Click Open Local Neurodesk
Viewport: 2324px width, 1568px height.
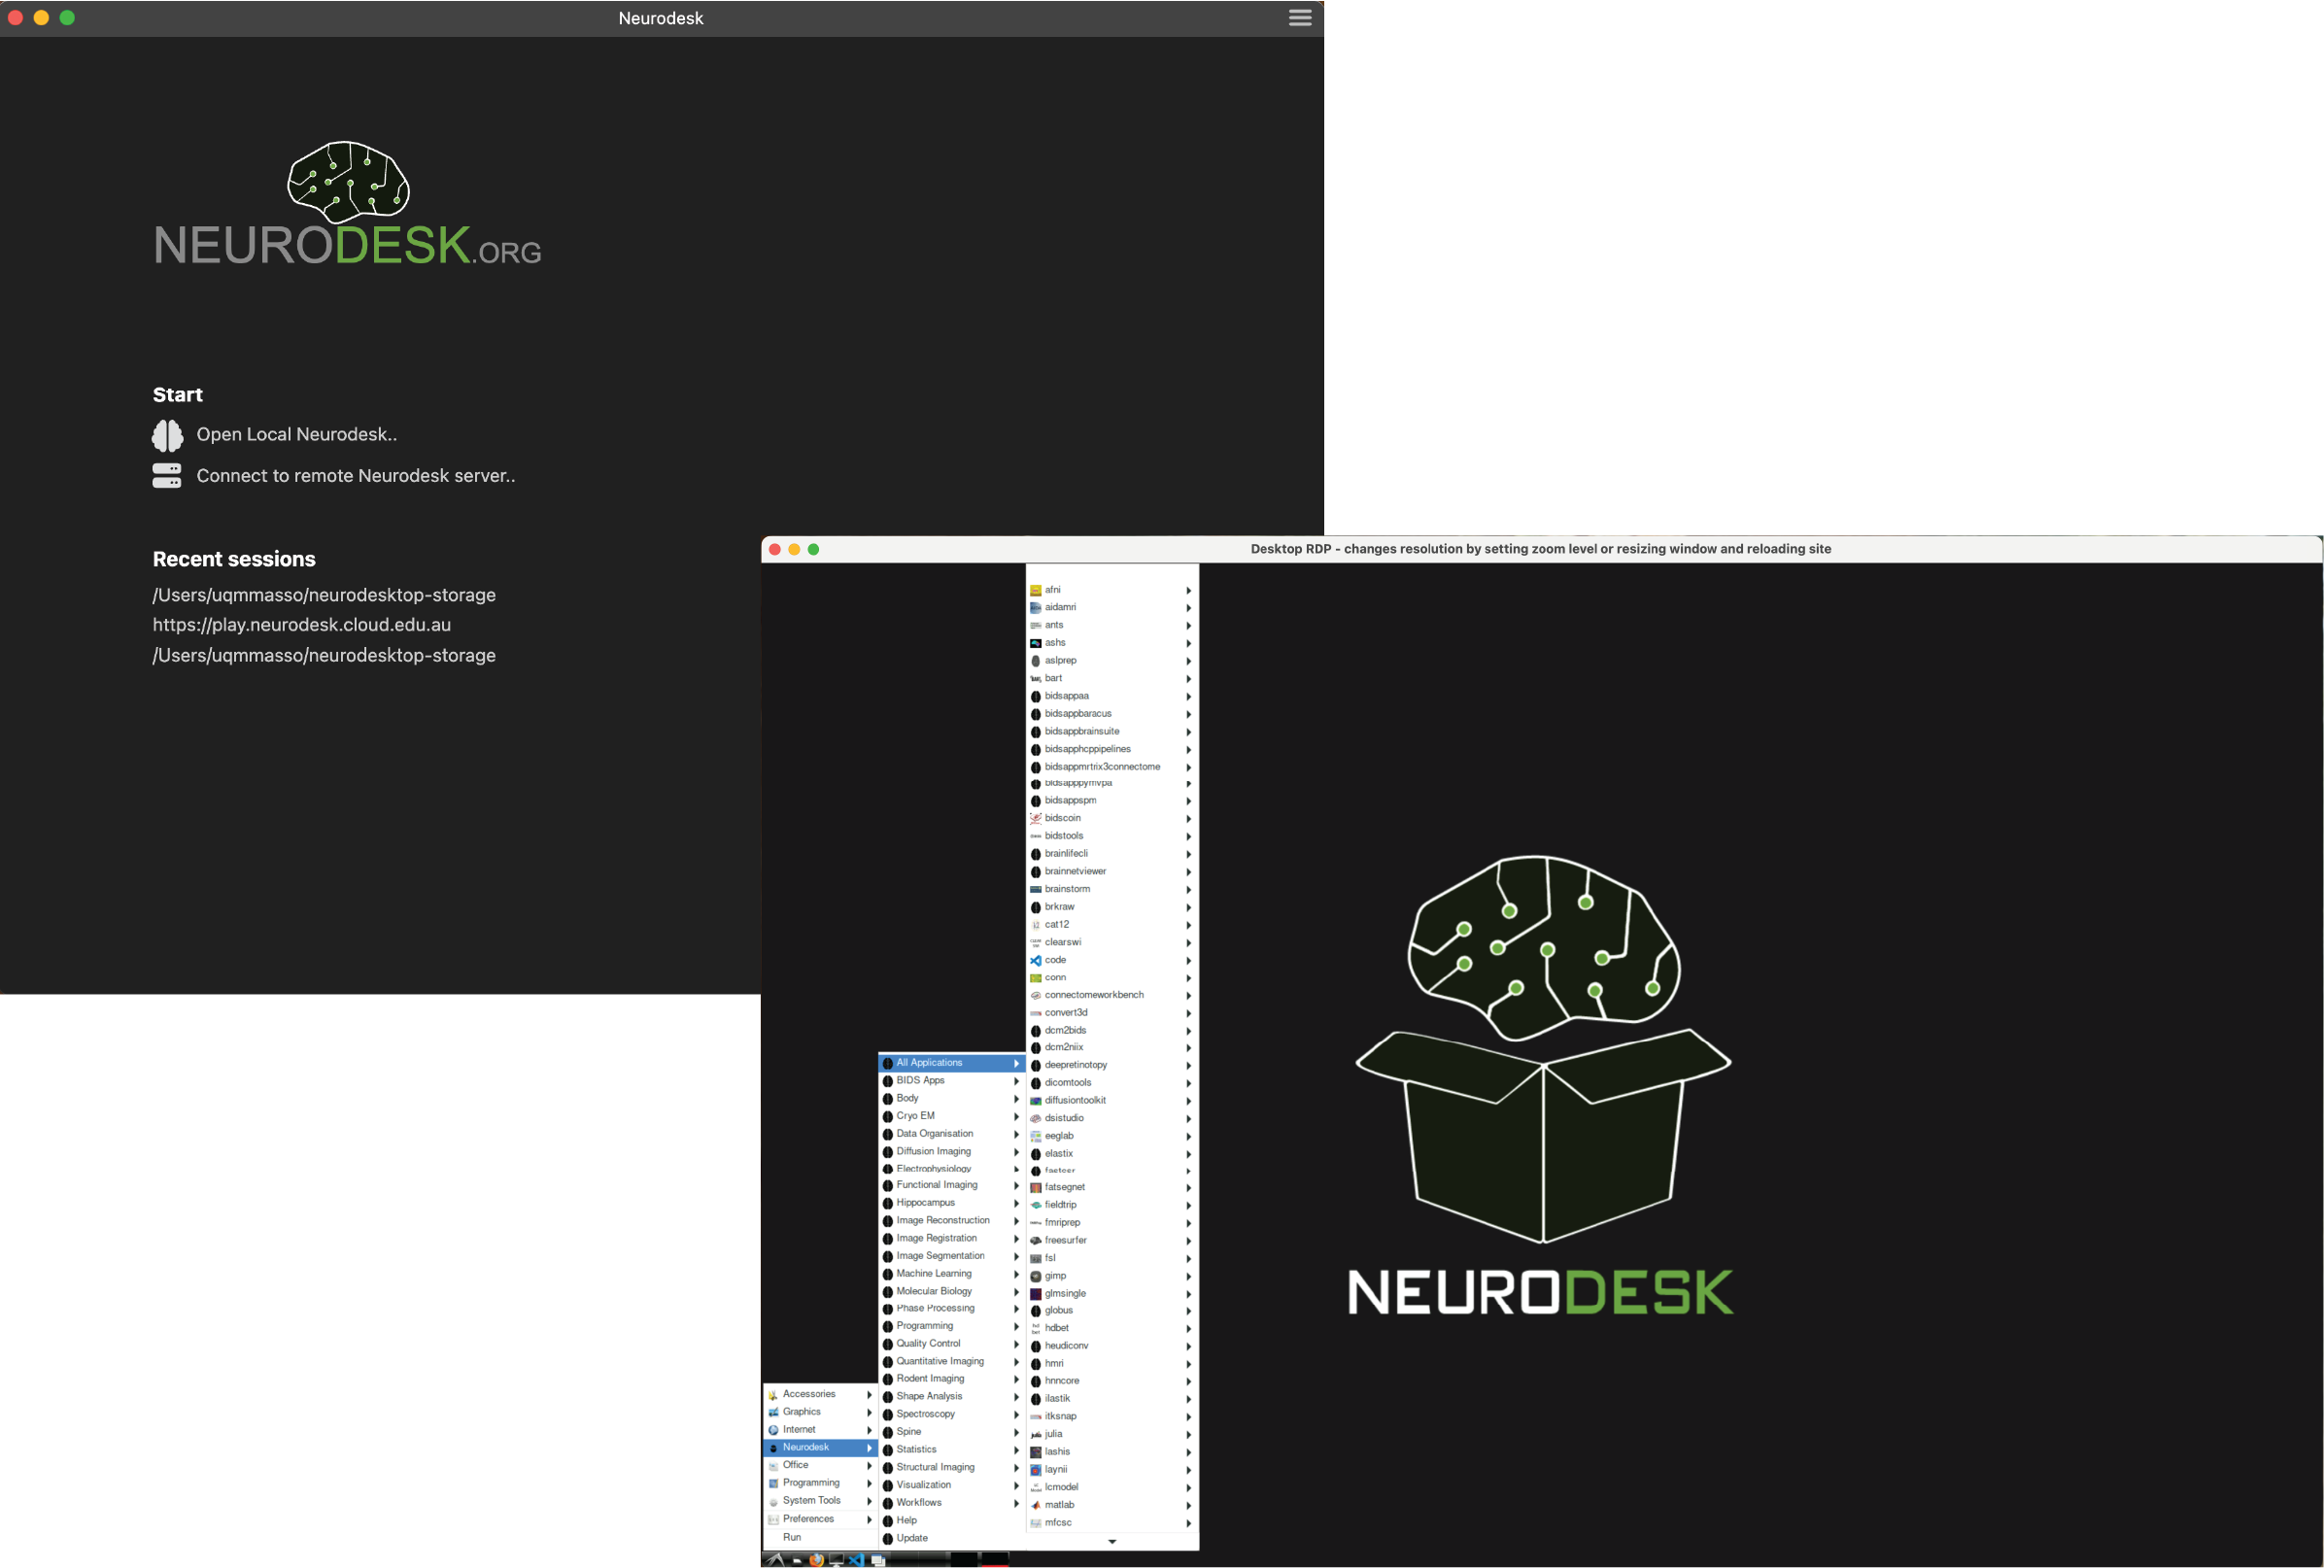296,434
